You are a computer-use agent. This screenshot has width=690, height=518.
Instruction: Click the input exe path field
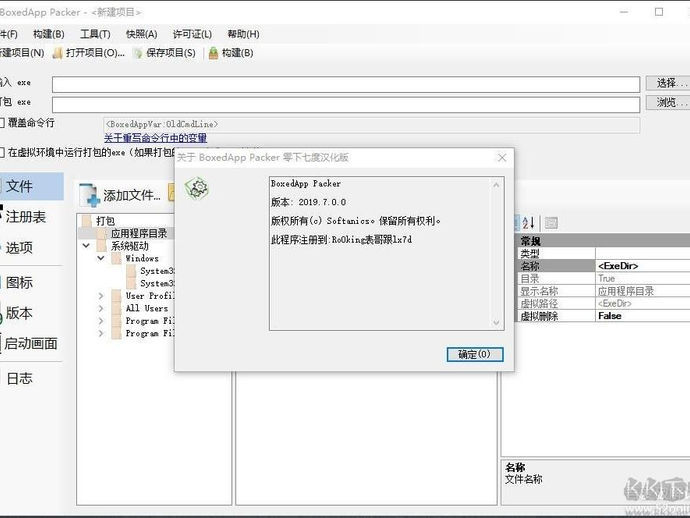point(346,84)
